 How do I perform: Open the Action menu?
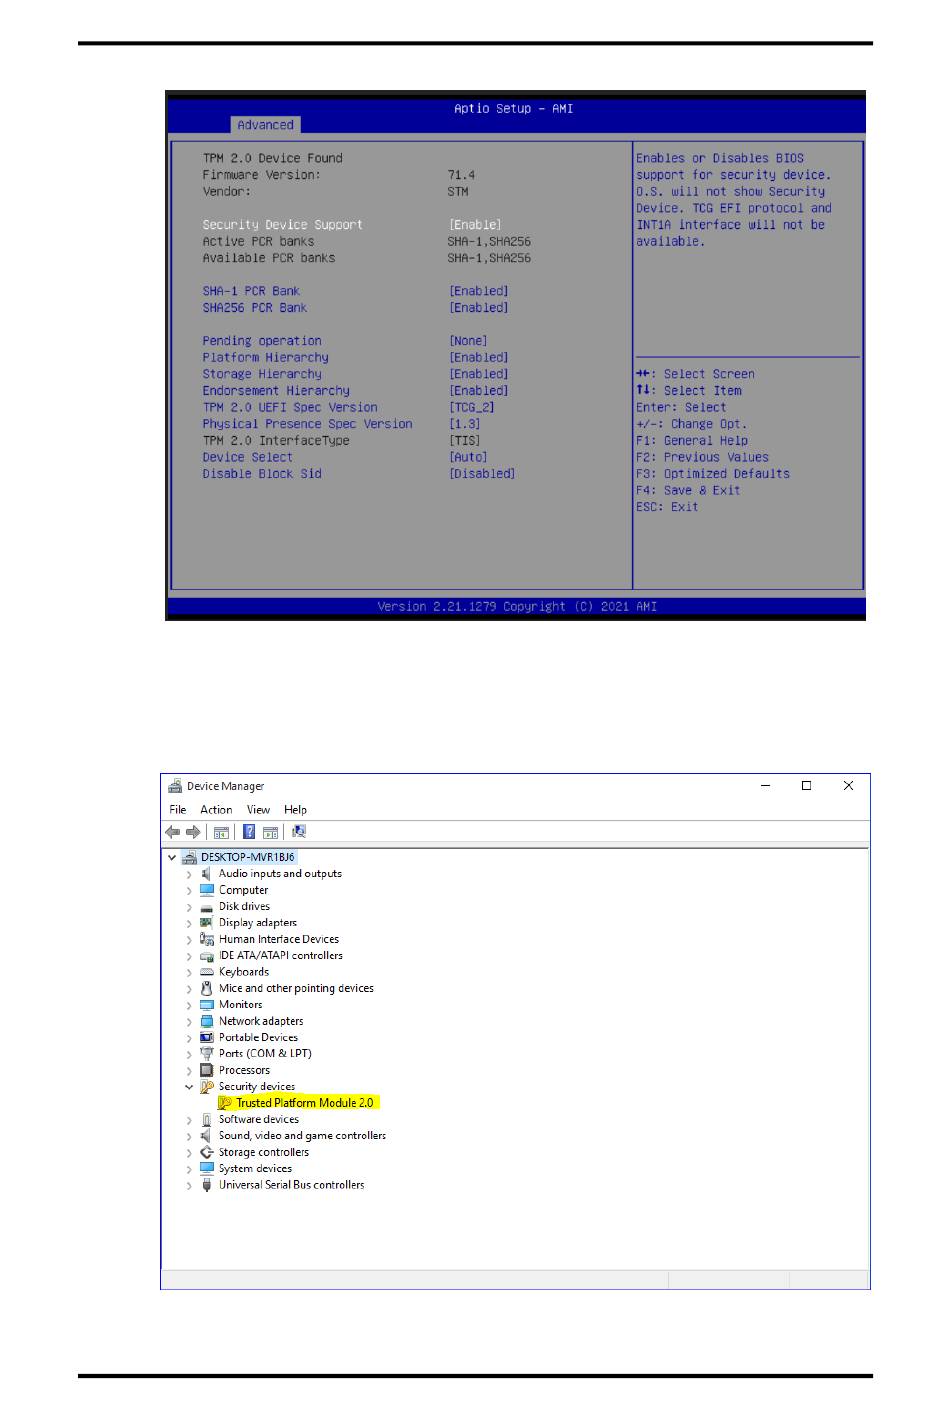(x=216, y=810)
